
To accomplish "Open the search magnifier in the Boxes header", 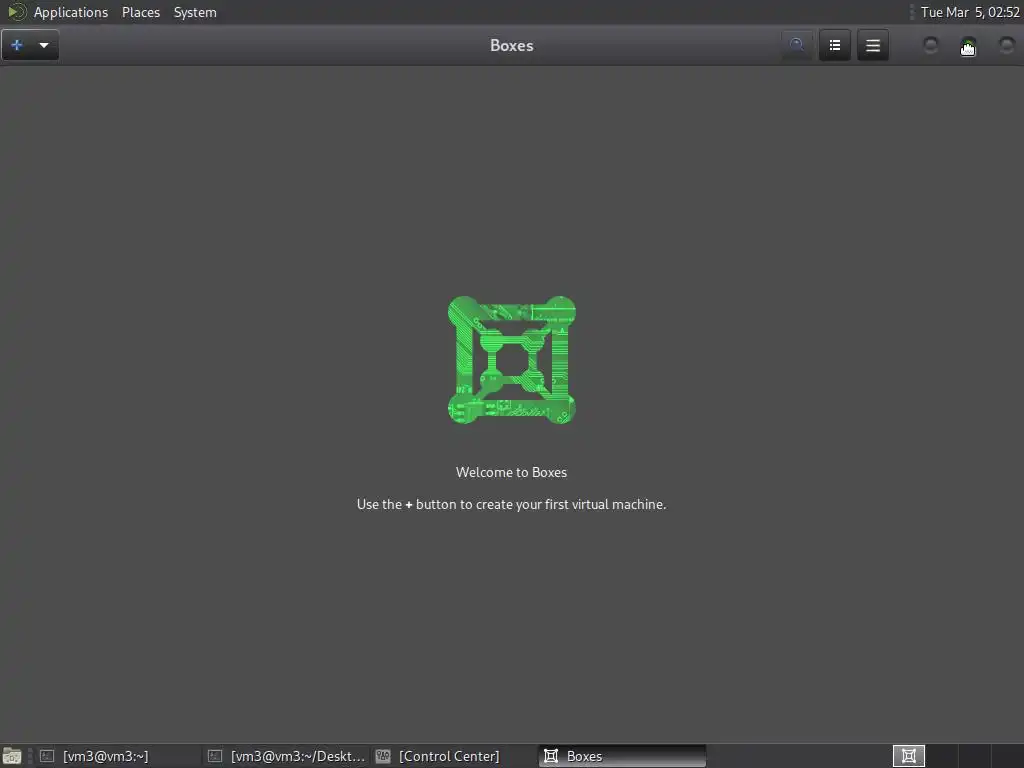I will (x=797, y=45).
